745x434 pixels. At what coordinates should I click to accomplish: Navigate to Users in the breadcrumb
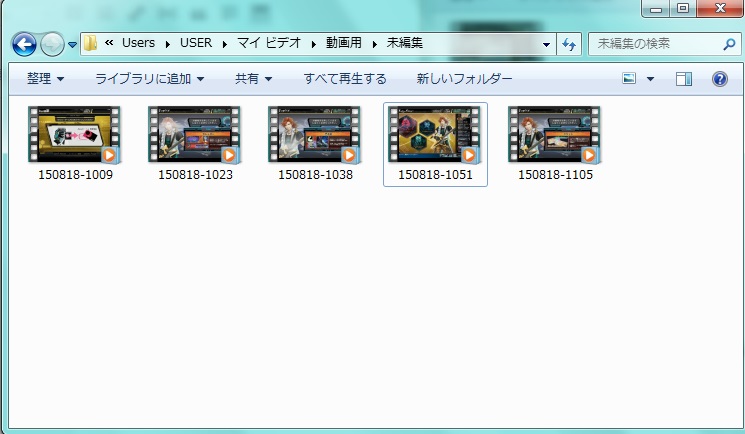(138, 43)
